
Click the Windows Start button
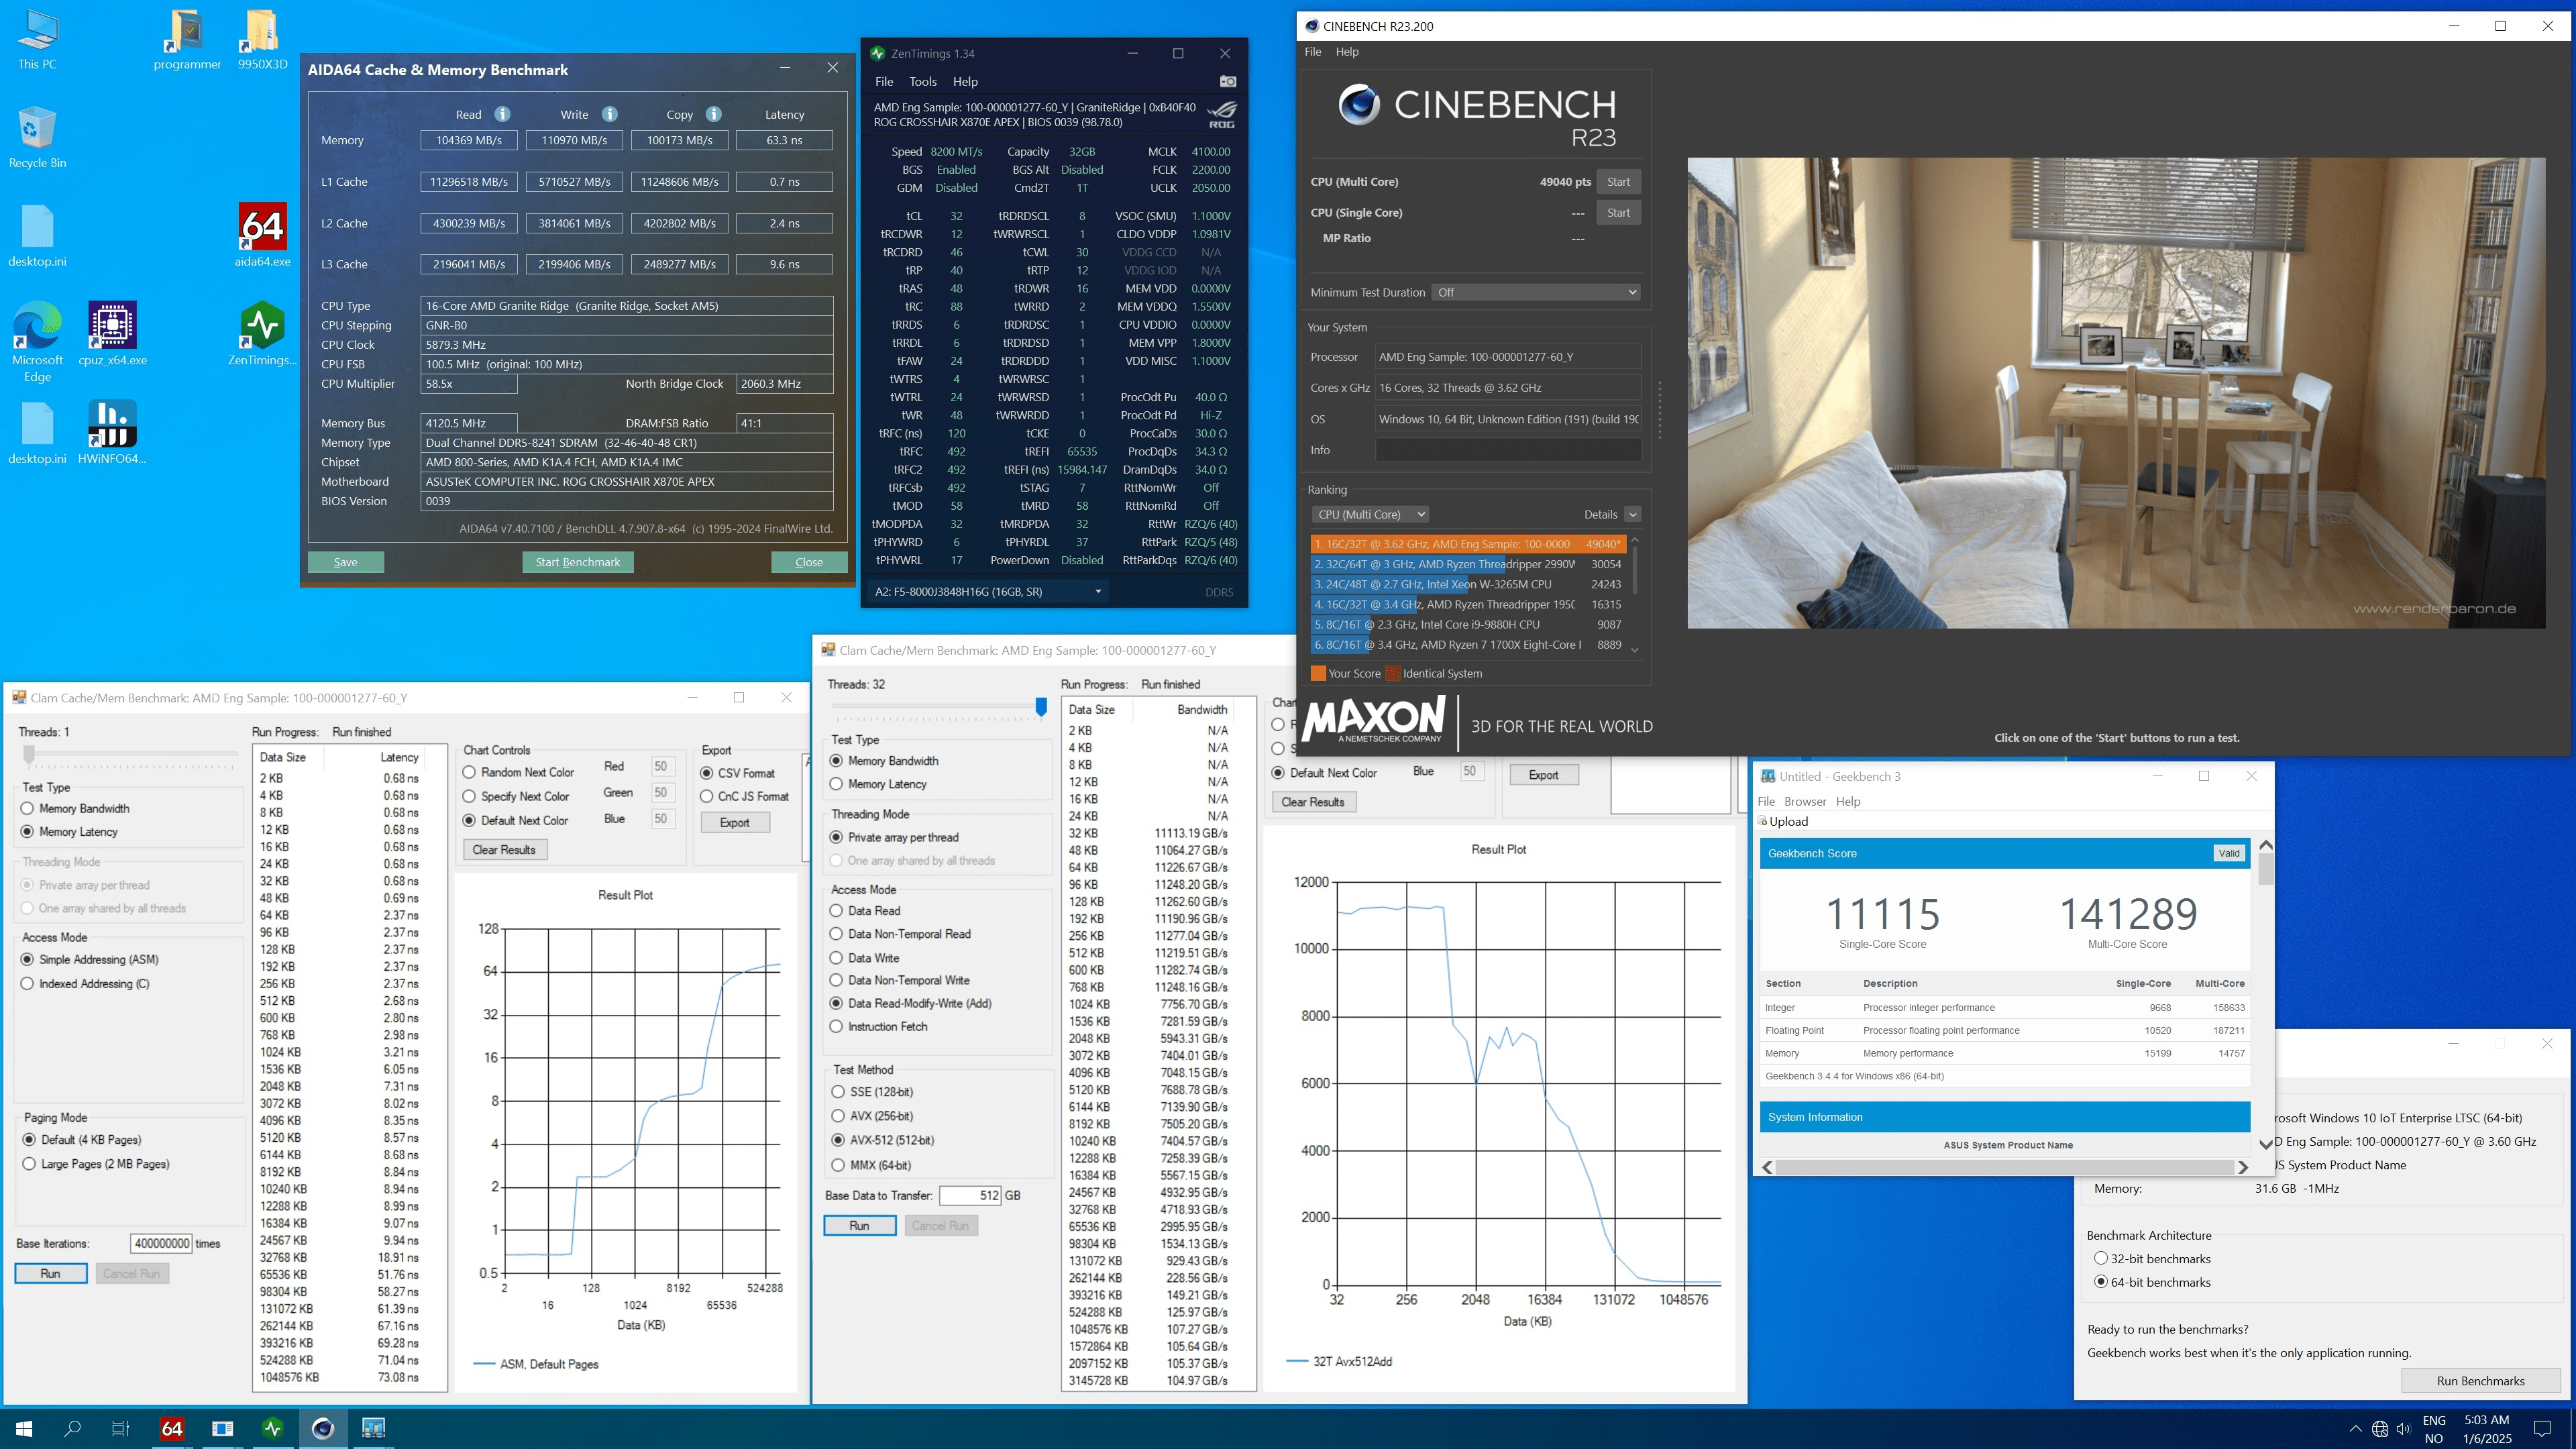[x=24, y=1428]
